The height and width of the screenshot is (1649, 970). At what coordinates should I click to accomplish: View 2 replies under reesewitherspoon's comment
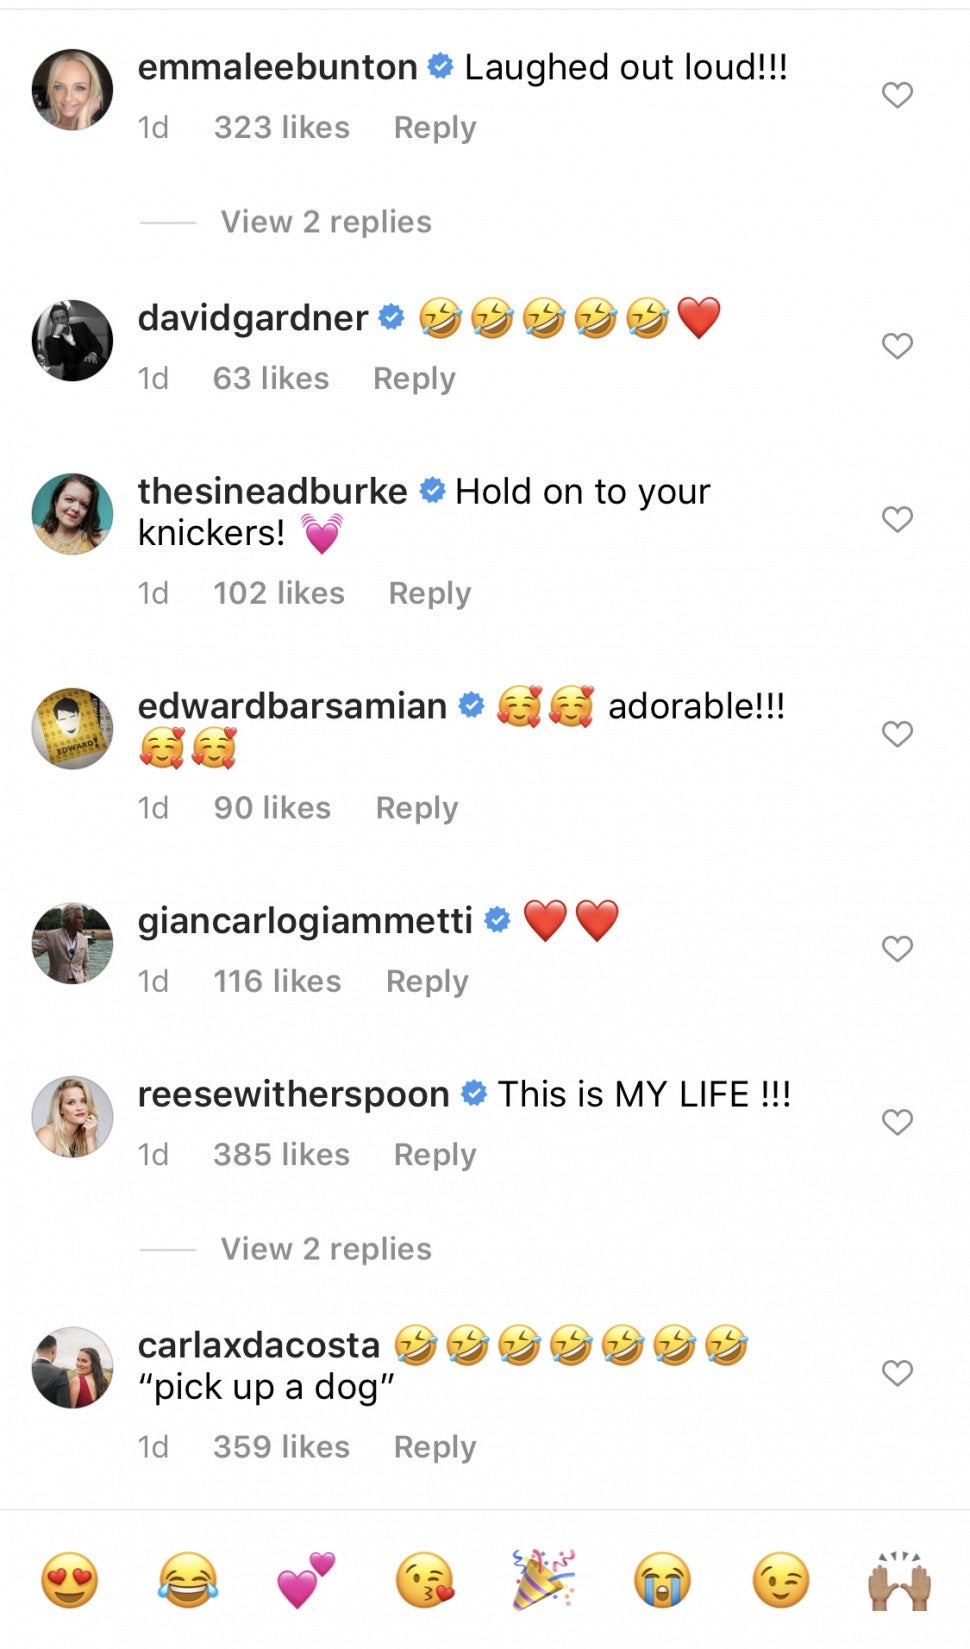tap(326, 1249)
